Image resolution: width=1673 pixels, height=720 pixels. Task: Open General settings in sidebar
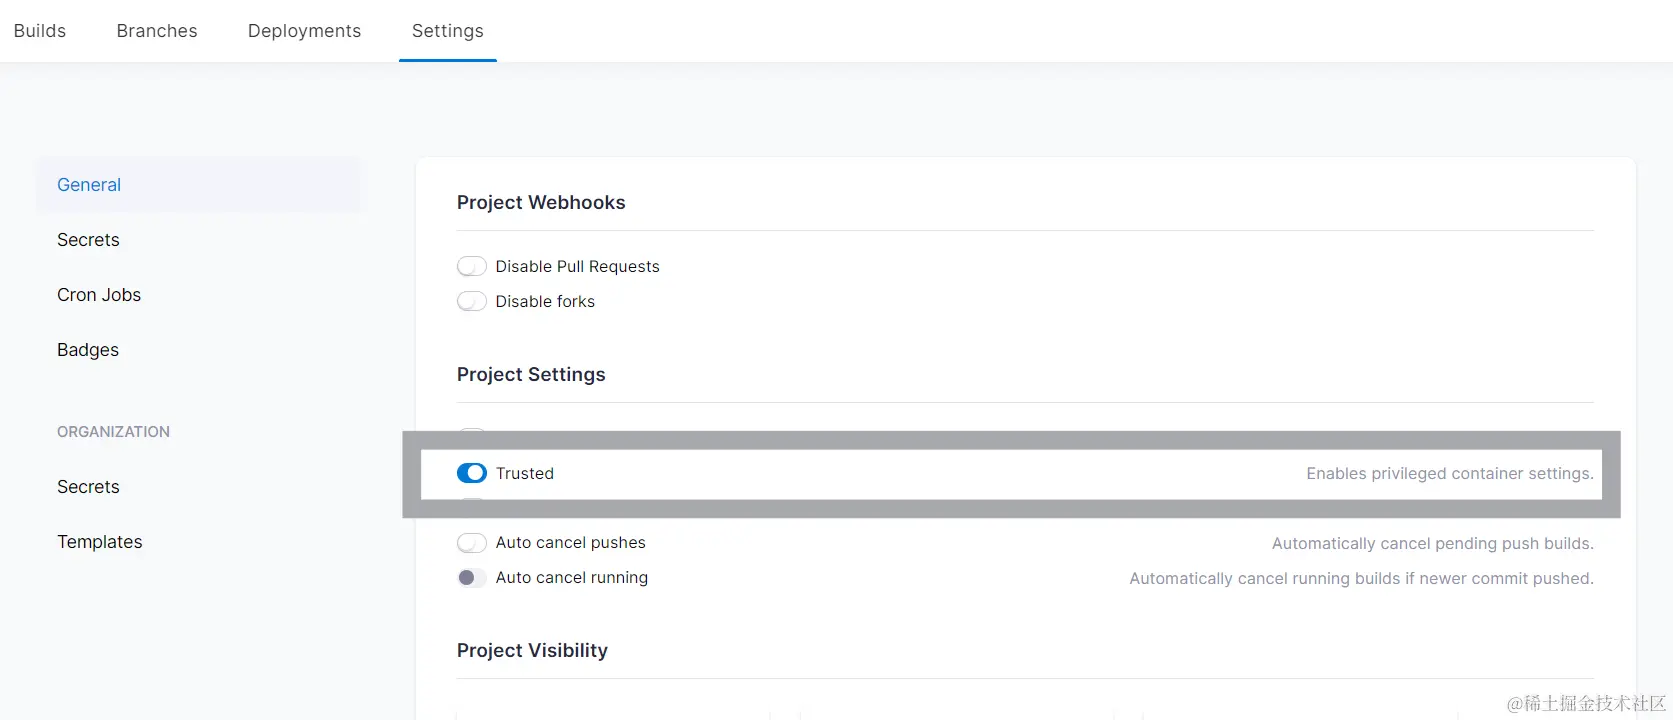(89, 185)
